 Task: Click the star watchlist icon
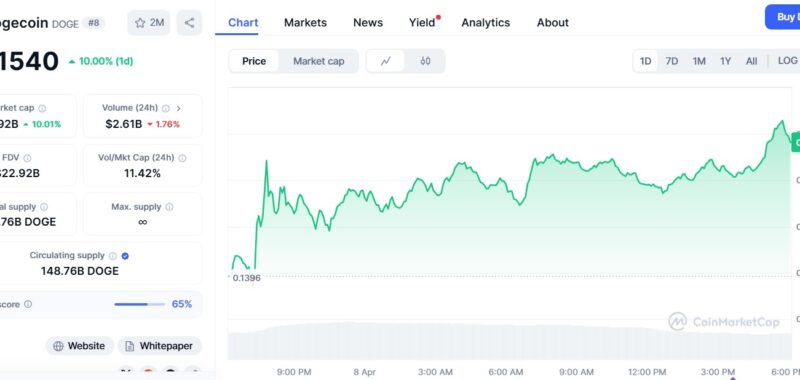pos(140,22)
